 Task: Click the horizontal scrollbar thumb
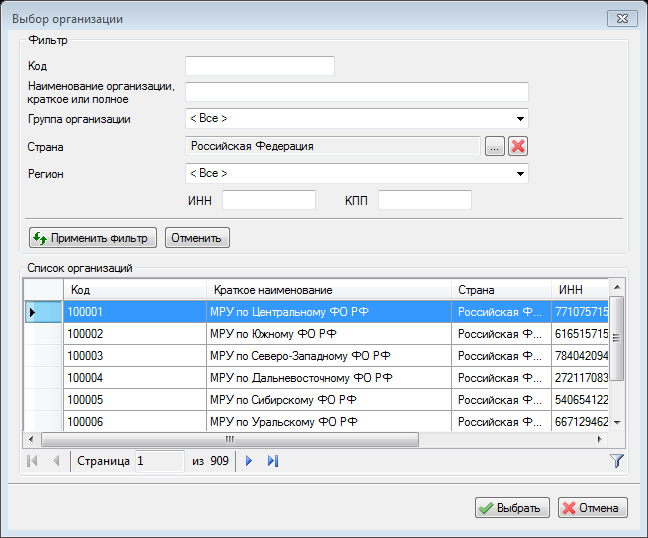[x=230, y=439]
